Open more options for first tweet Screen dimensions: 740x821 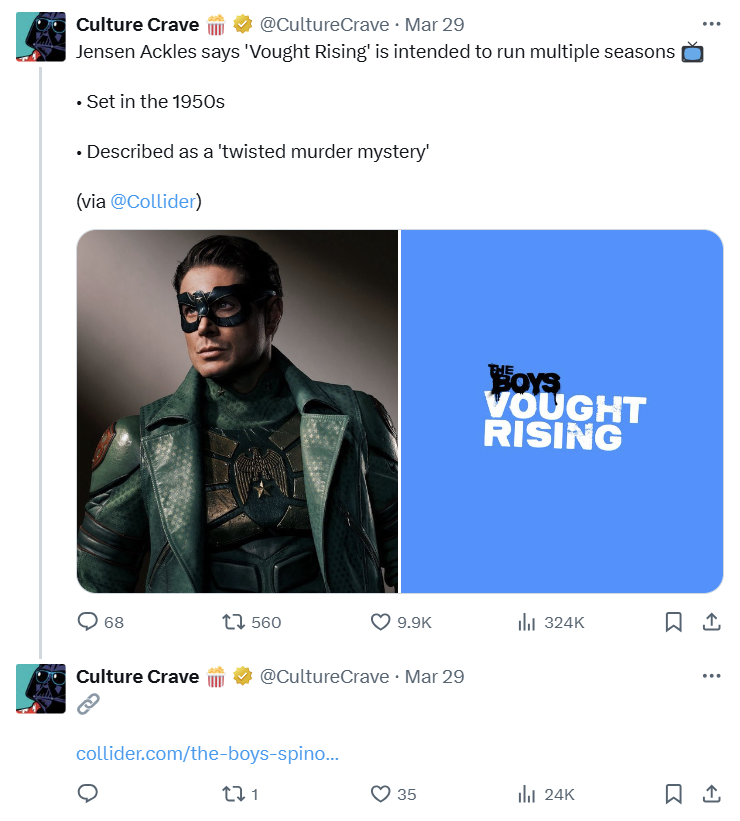click(711, 24)
